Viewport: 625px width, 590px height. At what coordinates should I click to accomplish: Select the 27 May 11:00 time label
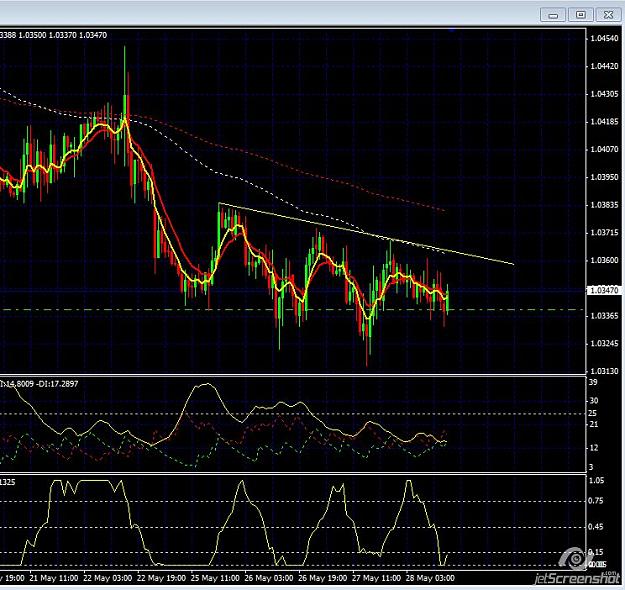[x=376, y=578]
